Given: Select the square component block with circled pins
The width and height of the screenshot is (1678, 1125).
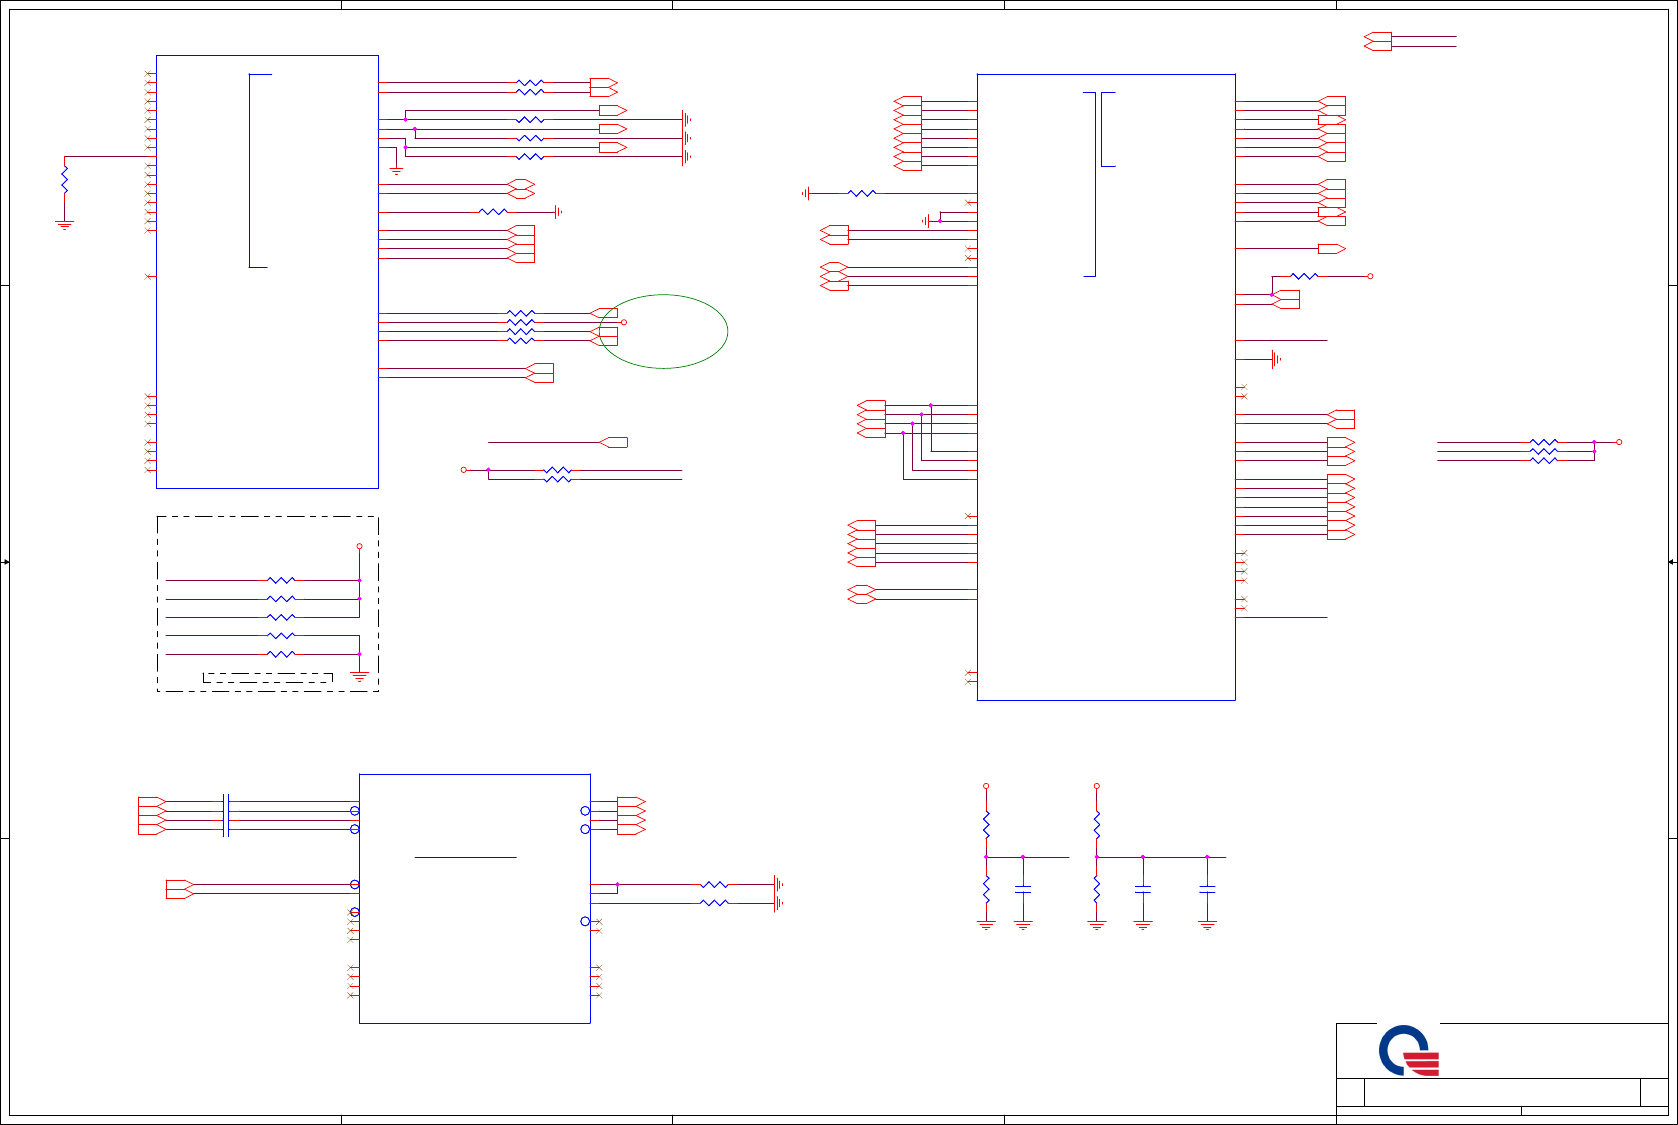Looking at the screenshot, I should [x=475, y=898].
